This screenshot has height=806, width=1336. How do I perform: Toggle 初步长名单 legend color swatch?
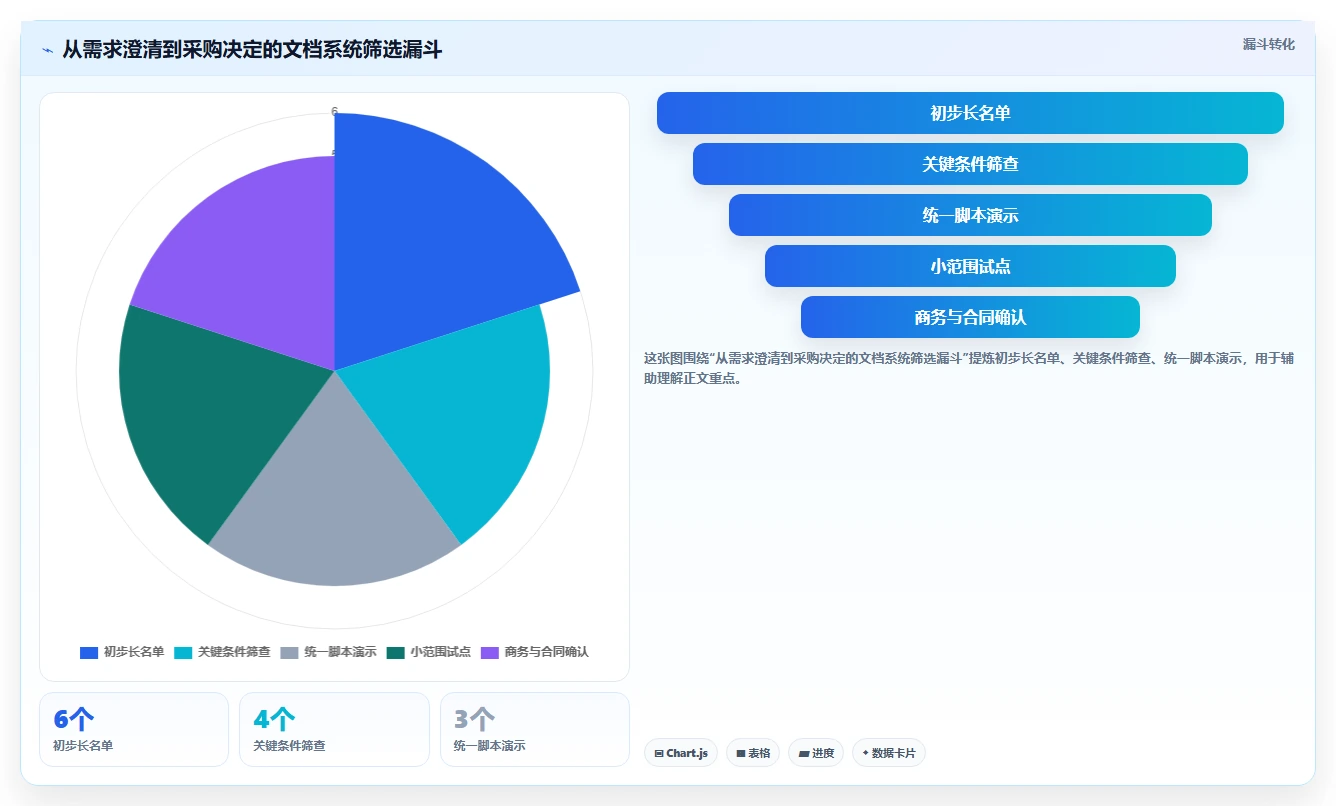pos(89,652)
